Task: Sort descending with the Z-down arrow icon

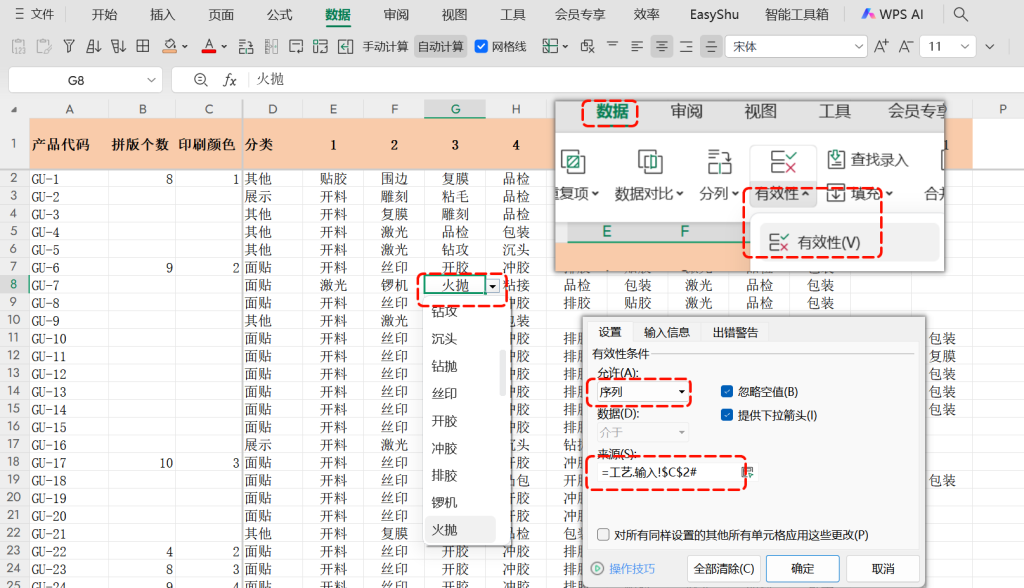Action: (x=118, y=46)
